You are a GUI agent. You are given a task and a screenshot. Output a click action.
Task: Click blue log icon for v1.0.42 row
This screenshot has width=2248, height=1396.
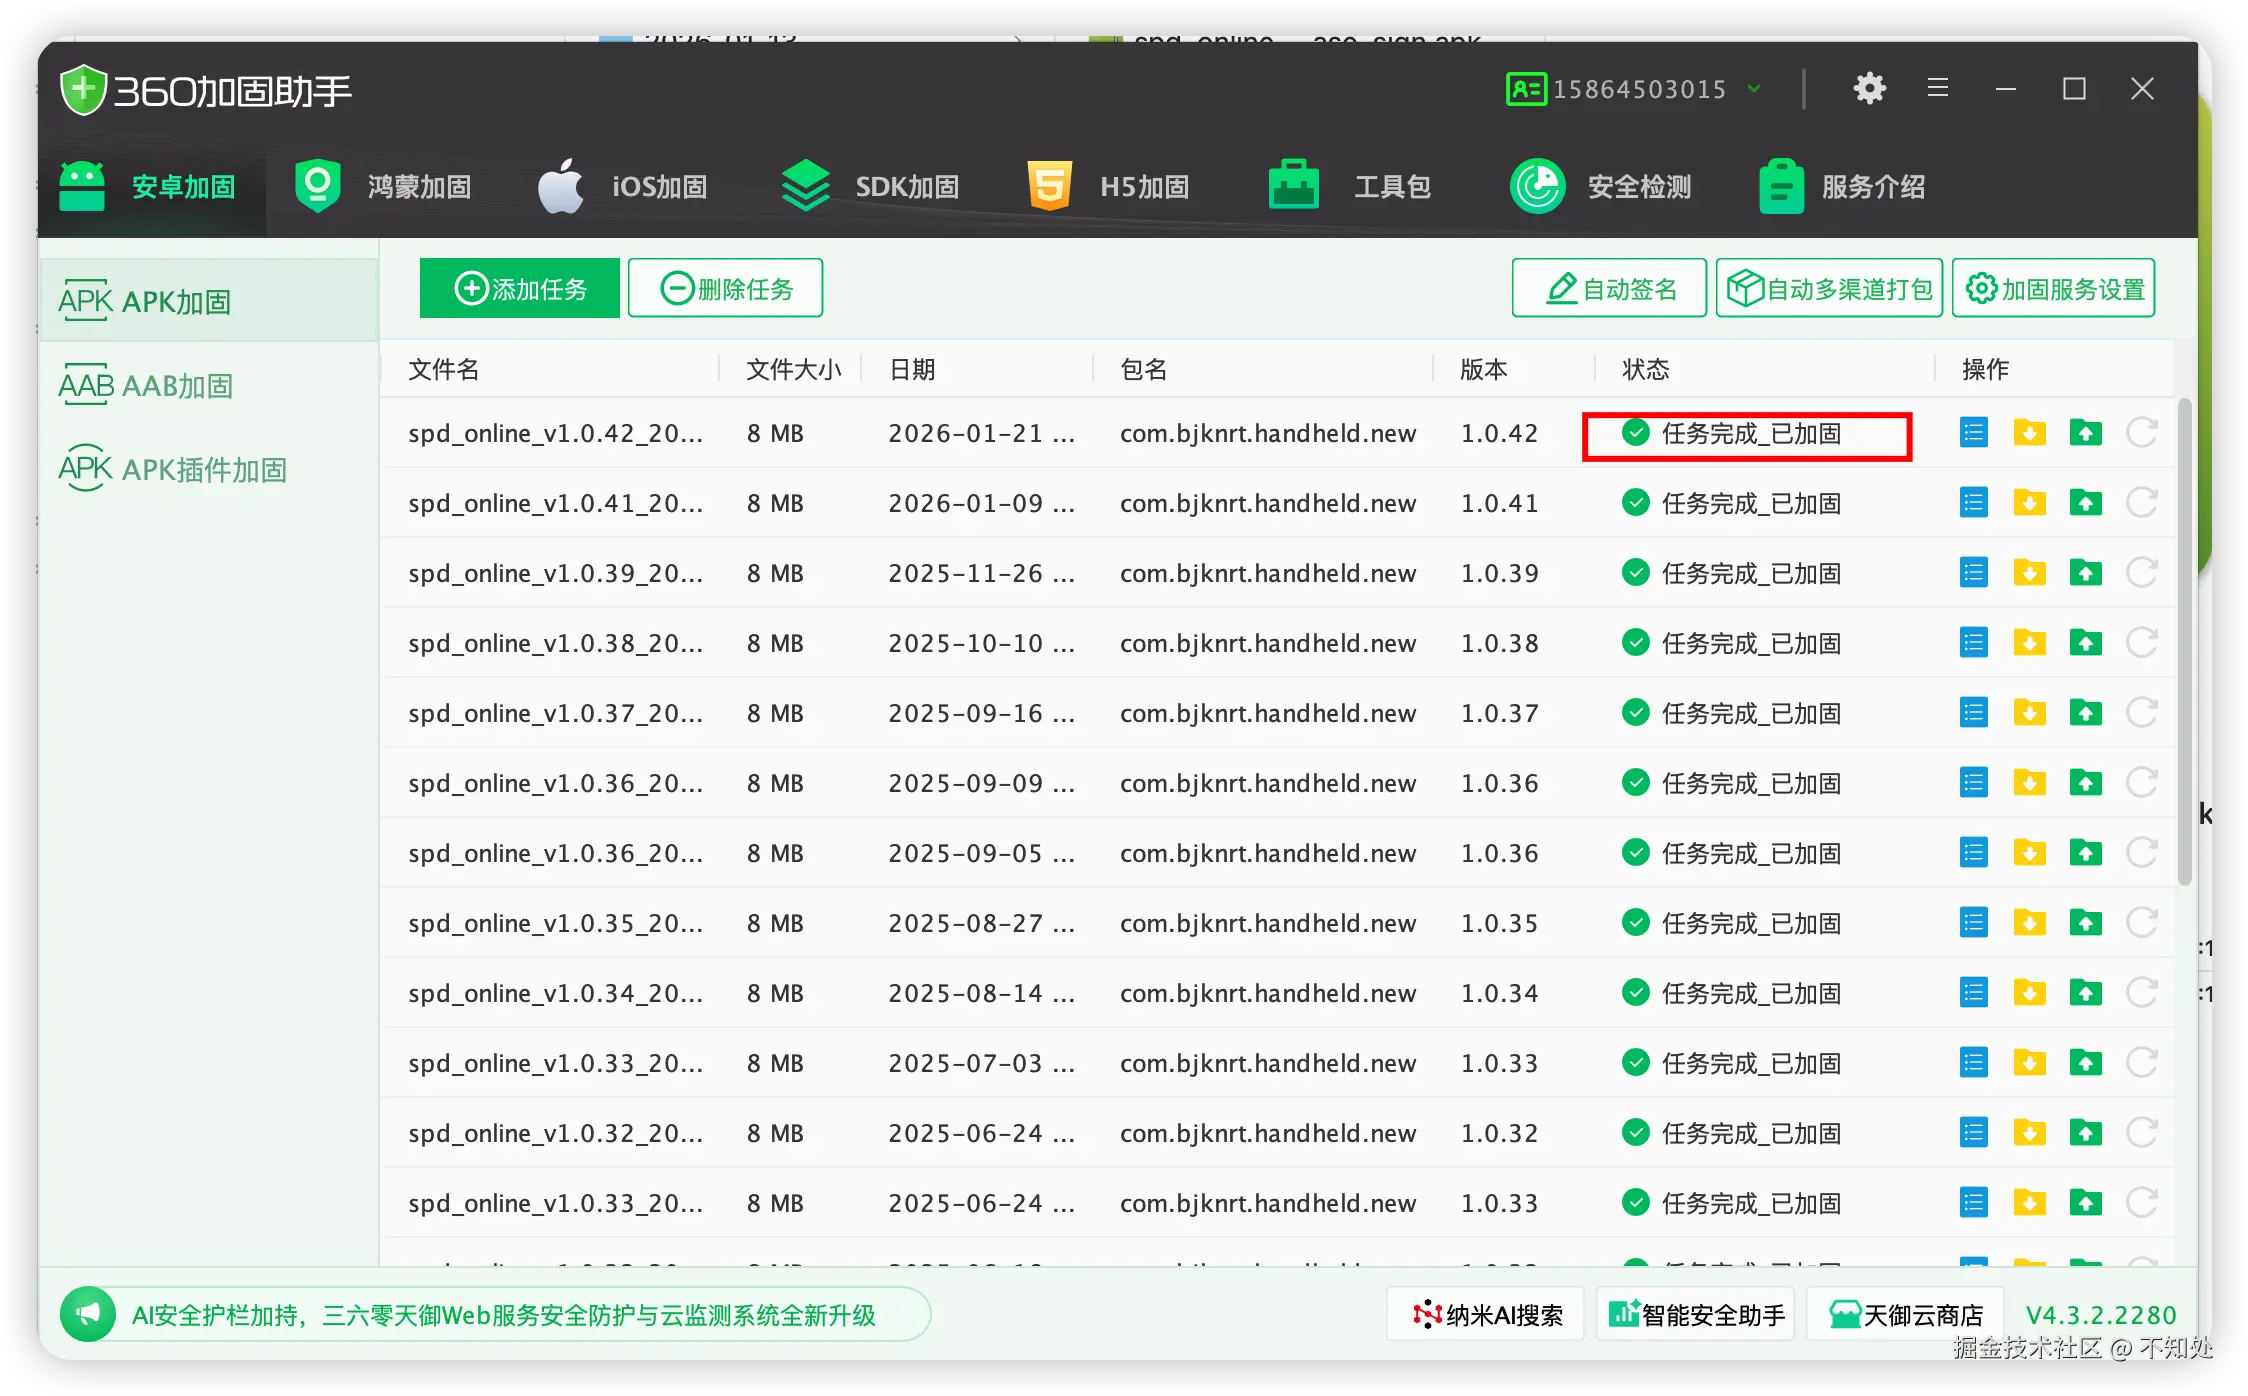tap(1973, 433)
